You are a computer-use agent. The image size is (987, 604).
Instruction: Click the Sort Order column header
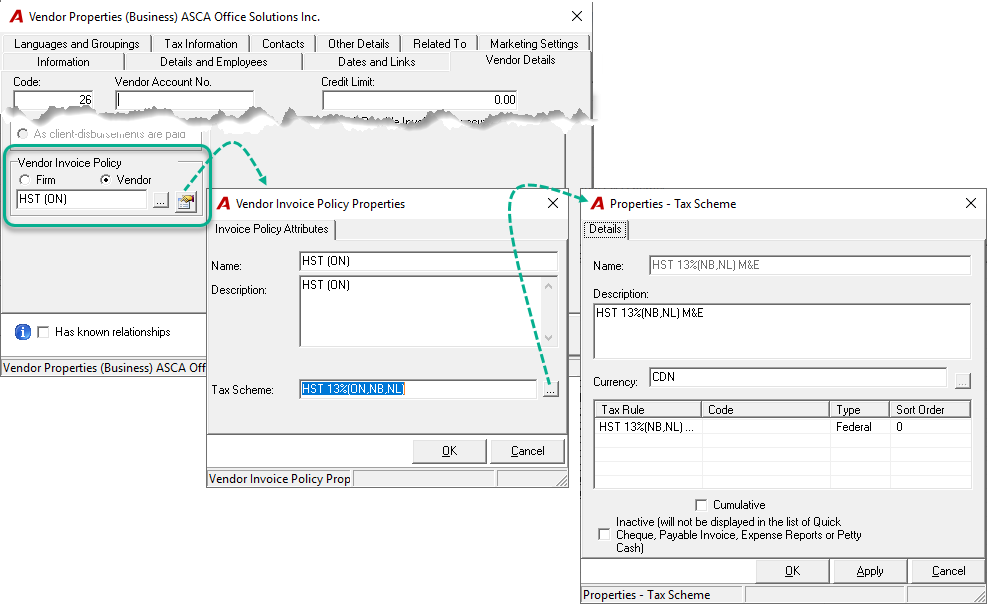point(930,410)
